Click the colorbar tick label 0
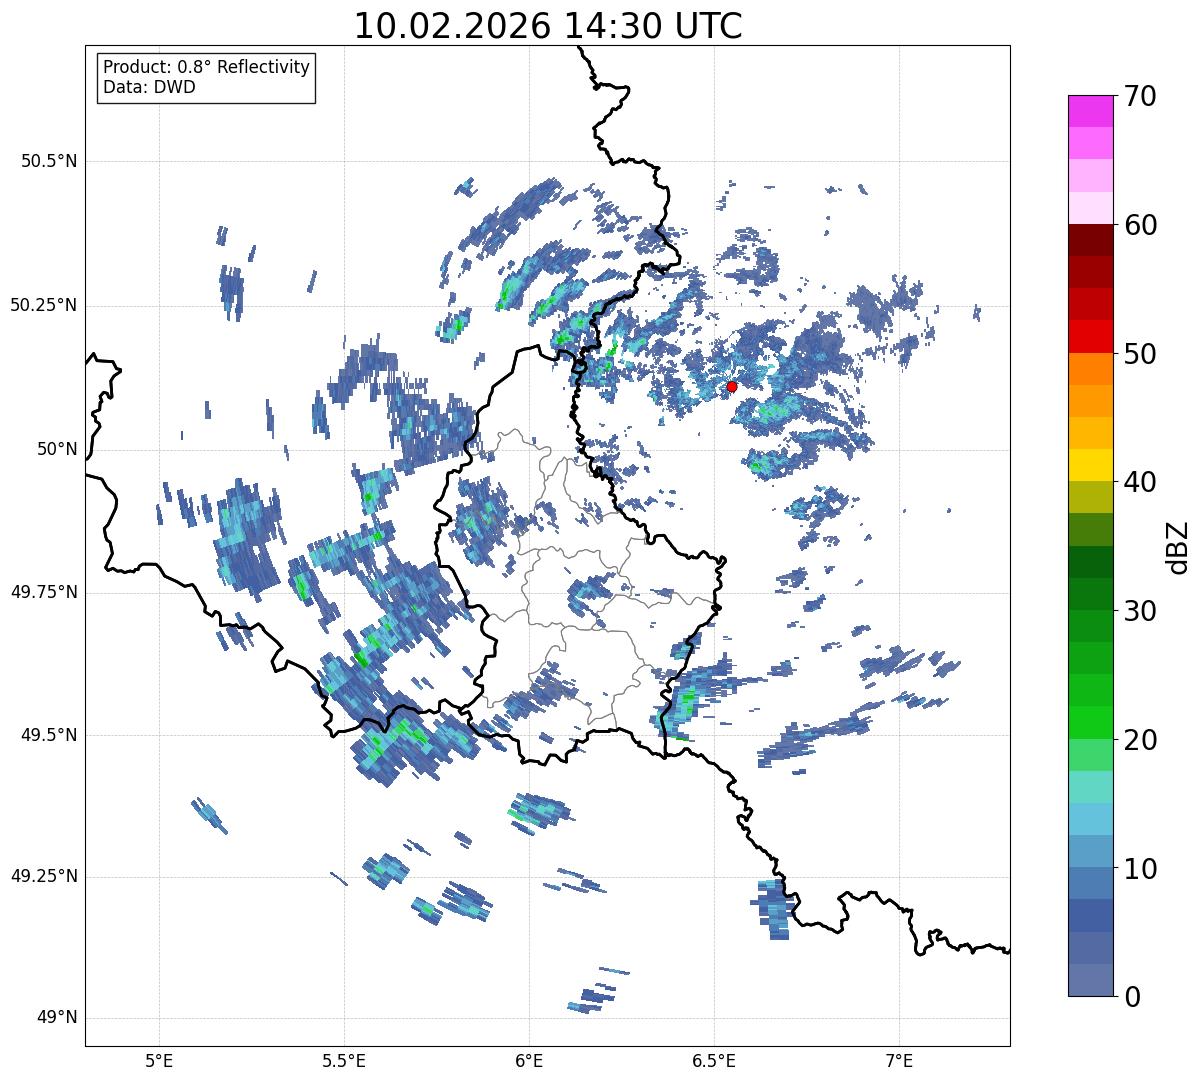 tap(1132, 997)
